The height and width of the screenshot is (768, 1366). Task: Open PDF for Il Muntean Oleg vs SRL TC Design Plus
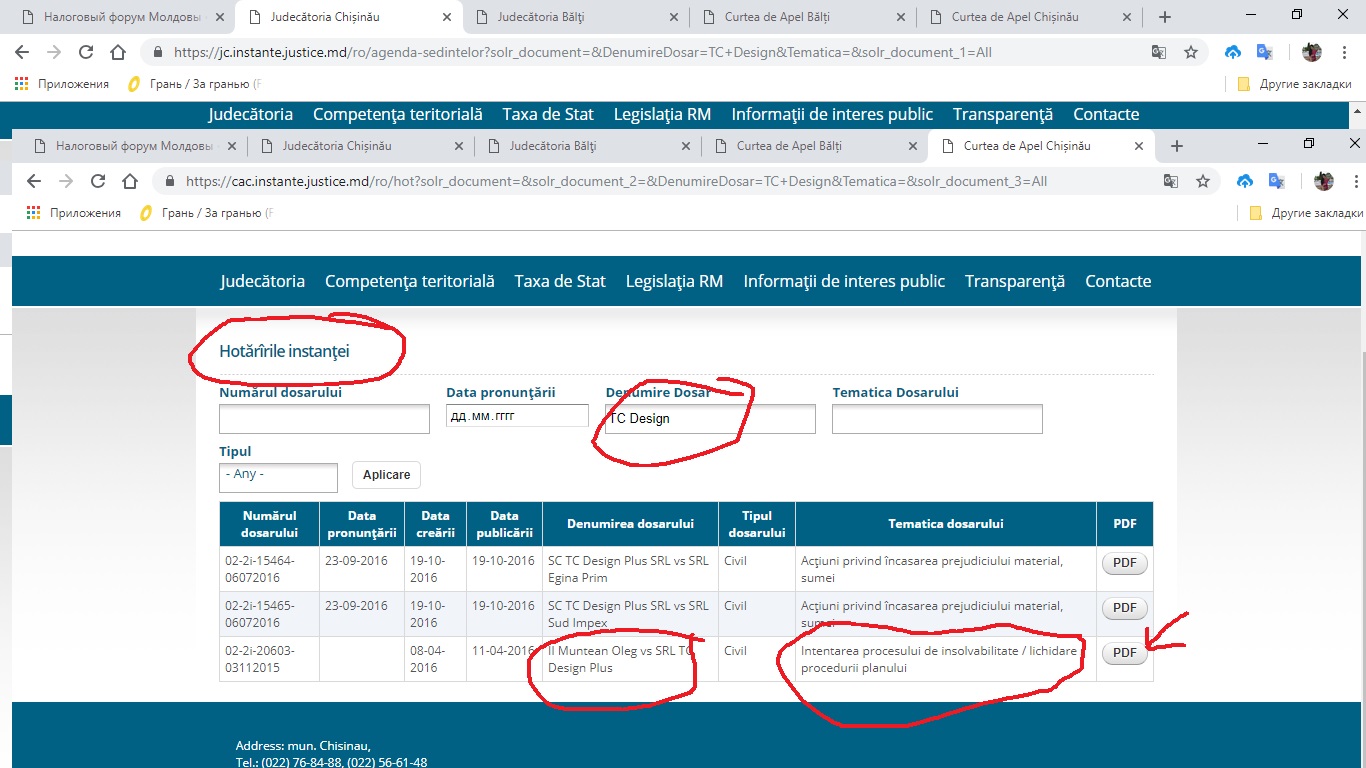(1124, 653)
